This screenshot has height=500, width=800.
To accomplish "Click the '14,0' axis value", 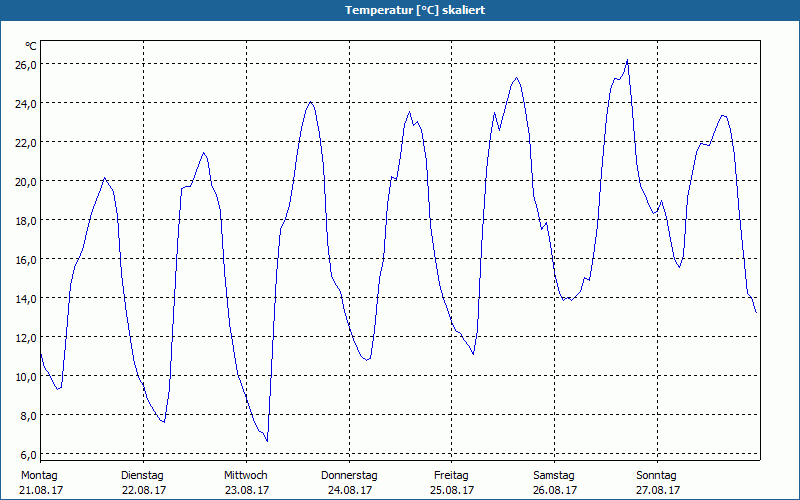I will 28,298.
